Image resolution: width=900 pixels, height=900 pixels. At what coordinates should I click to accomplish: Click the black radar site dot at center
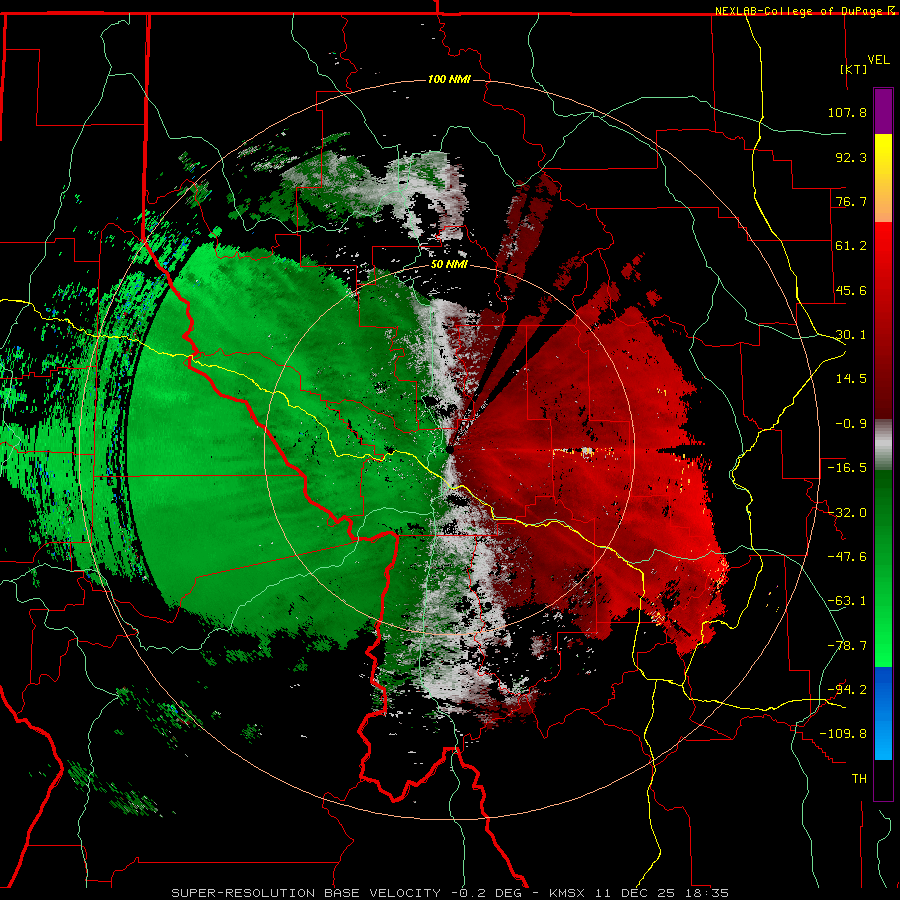450,450
